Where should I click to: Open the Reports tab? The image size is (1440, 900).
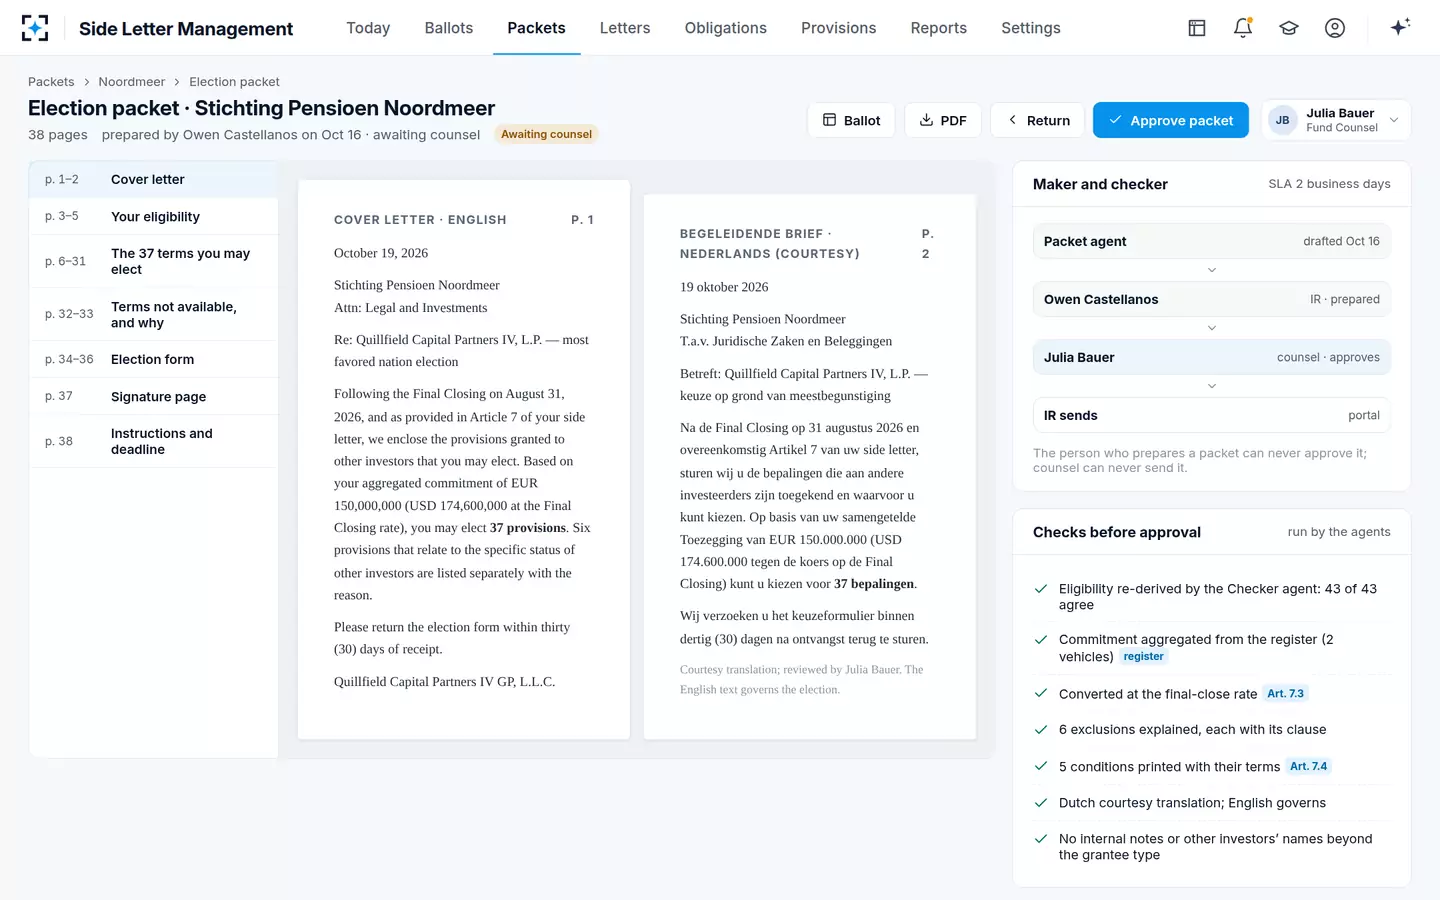click(939, 28)
